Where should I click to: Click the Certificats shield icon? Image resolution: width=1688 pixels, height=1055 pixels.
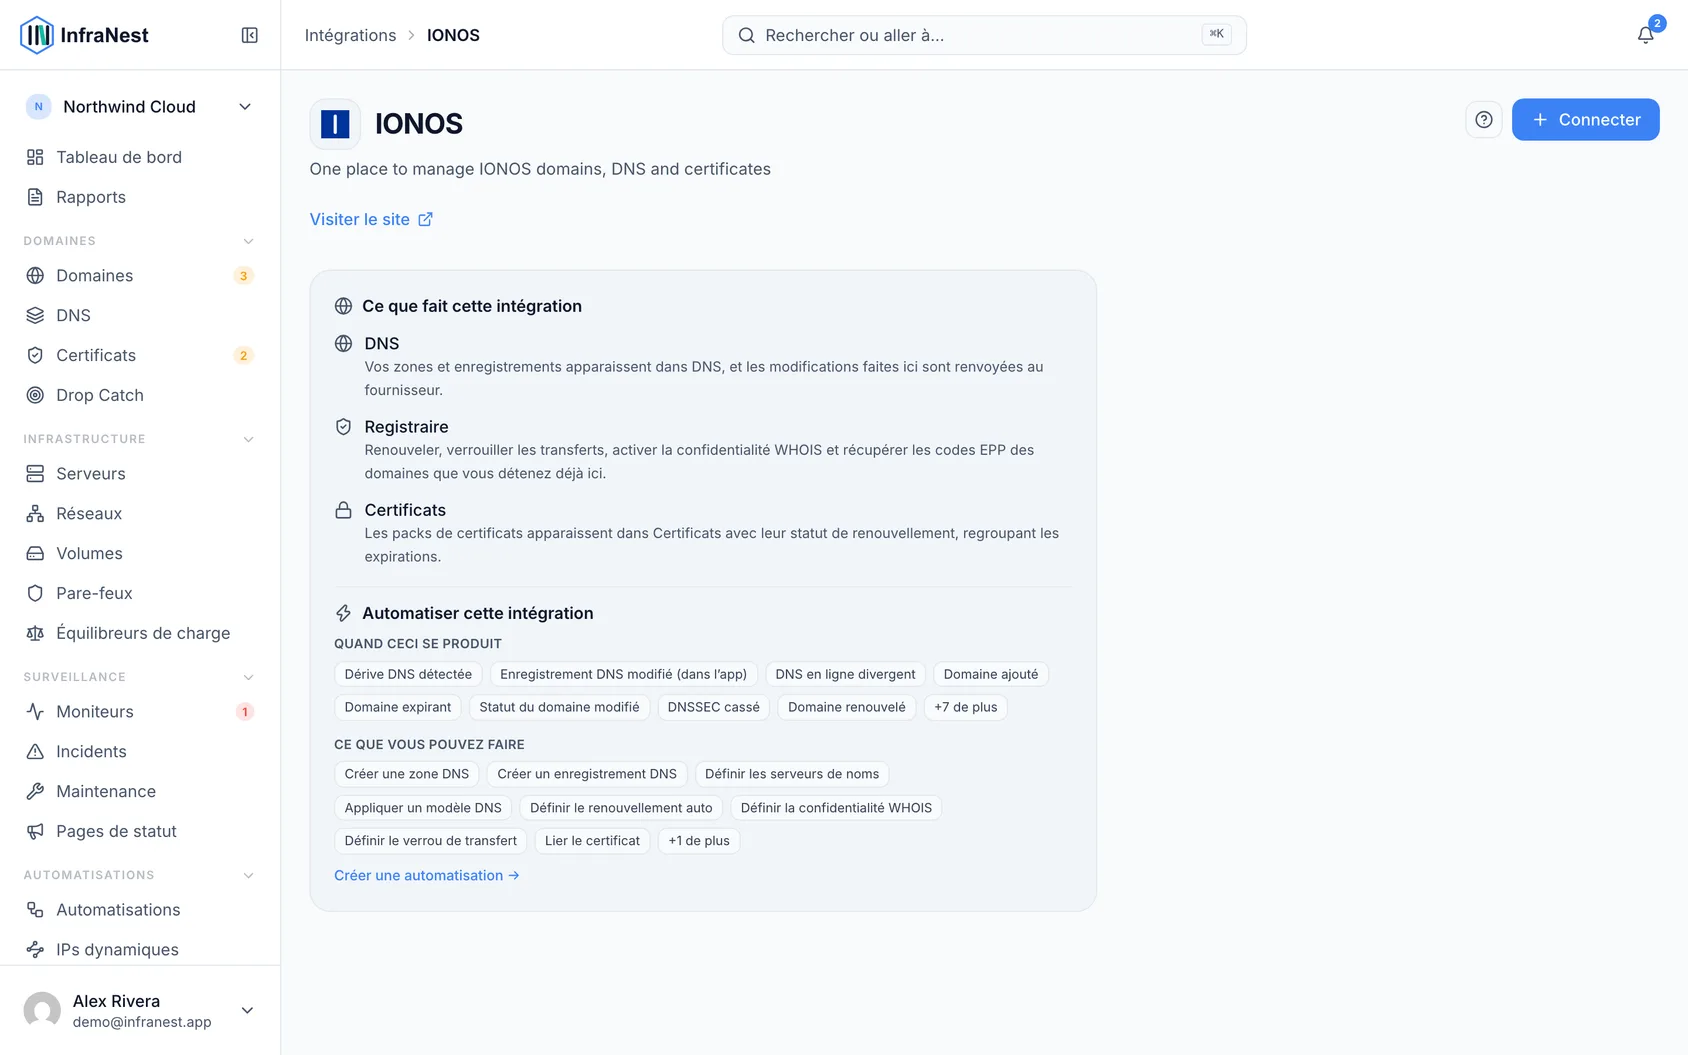[x=35, y=355]
